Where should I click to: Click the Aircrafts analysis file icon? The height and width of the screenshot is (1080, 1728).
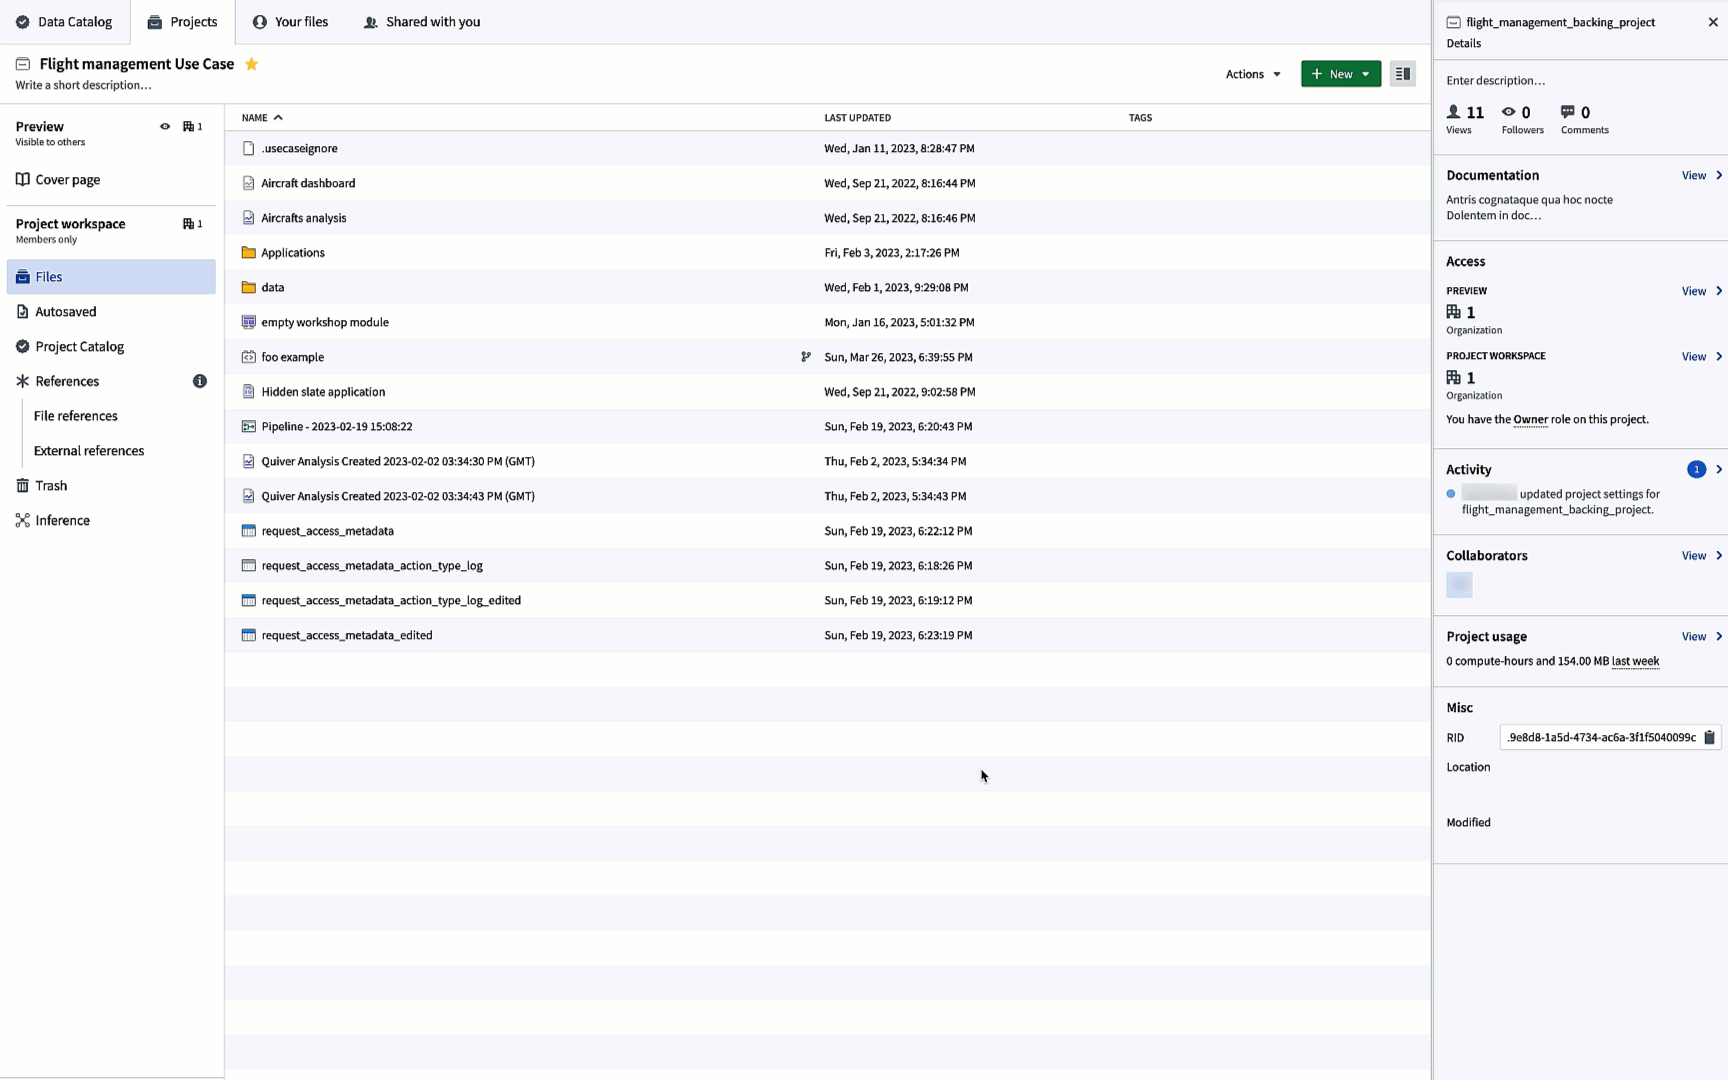tap(248, 218)
